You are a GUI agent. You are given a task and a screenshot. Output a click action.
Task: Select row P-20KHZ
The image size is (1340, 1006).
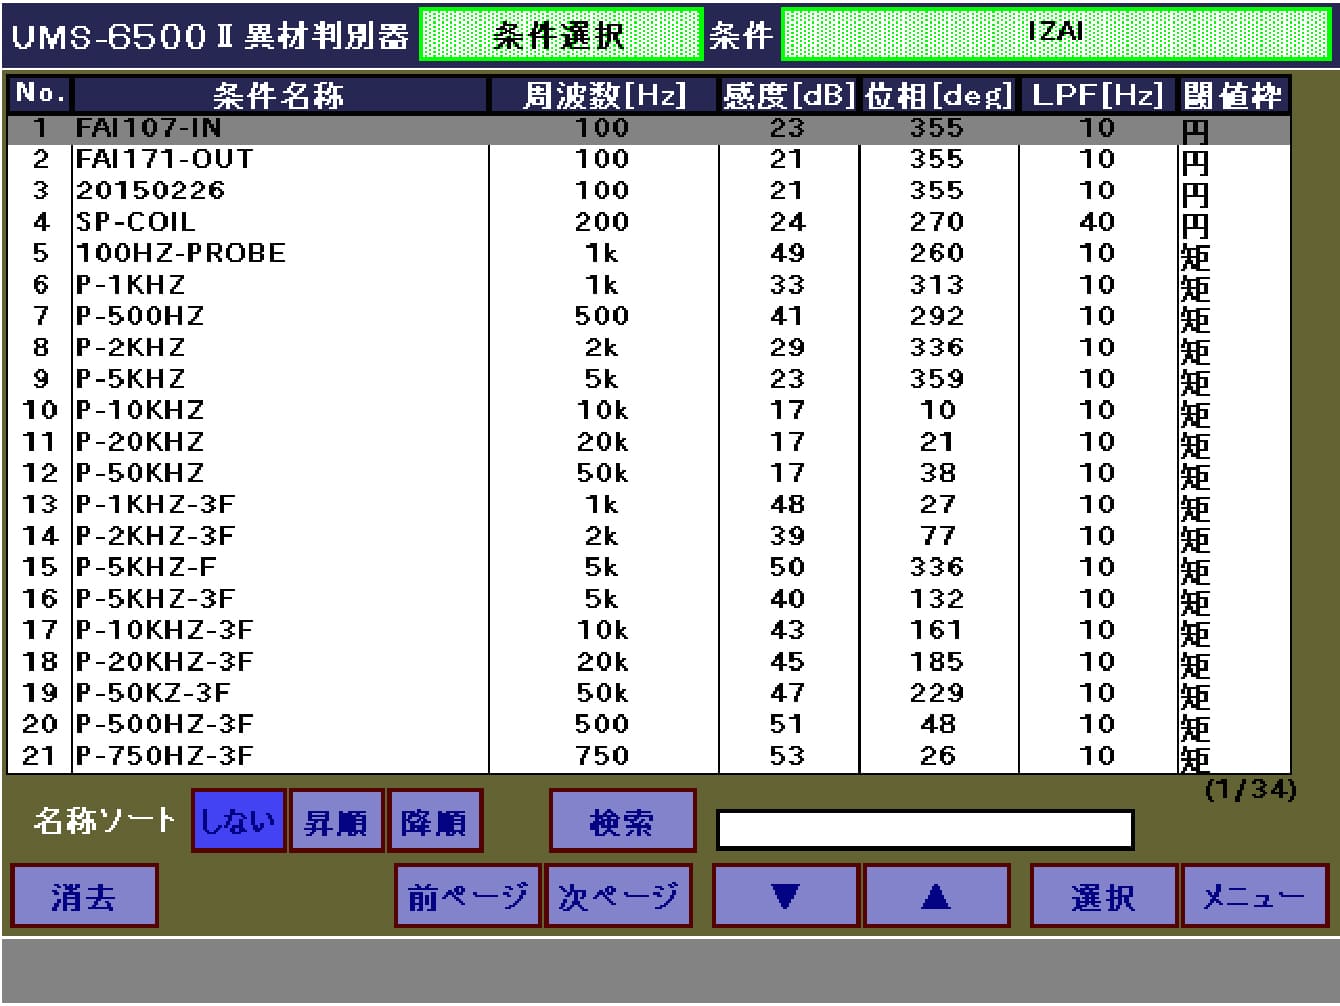(648, 442)
